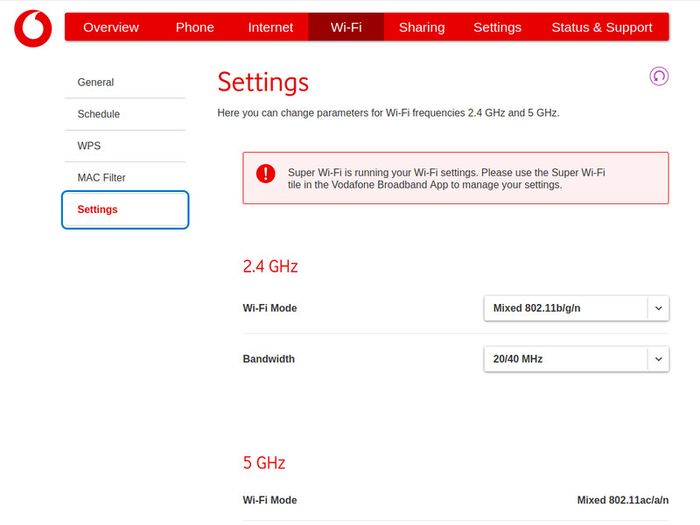Click the 'Bandwidth' label
The width and height of the screenshot is (700, 525).
coord(269,359)
